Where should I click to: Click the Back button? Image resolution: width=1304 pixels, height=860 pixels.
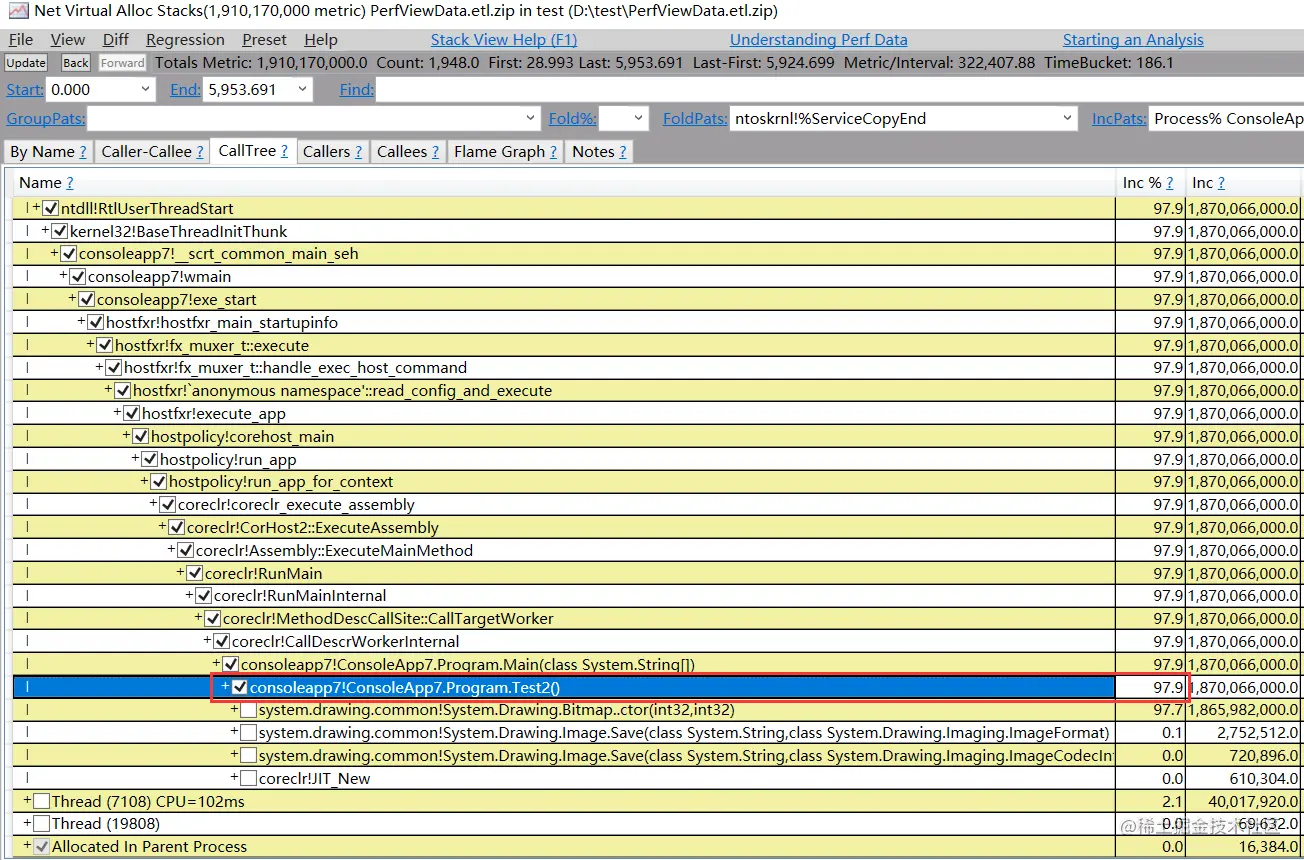(x=76, y=63)
